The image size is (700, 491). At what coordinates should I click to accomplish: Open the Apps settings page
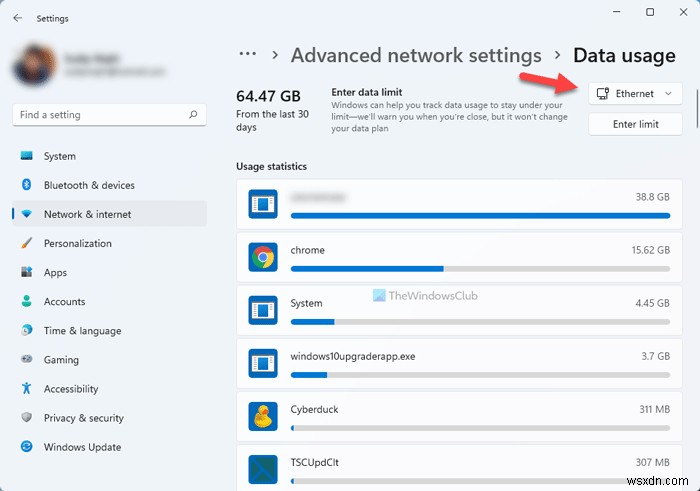click(109, 272)
